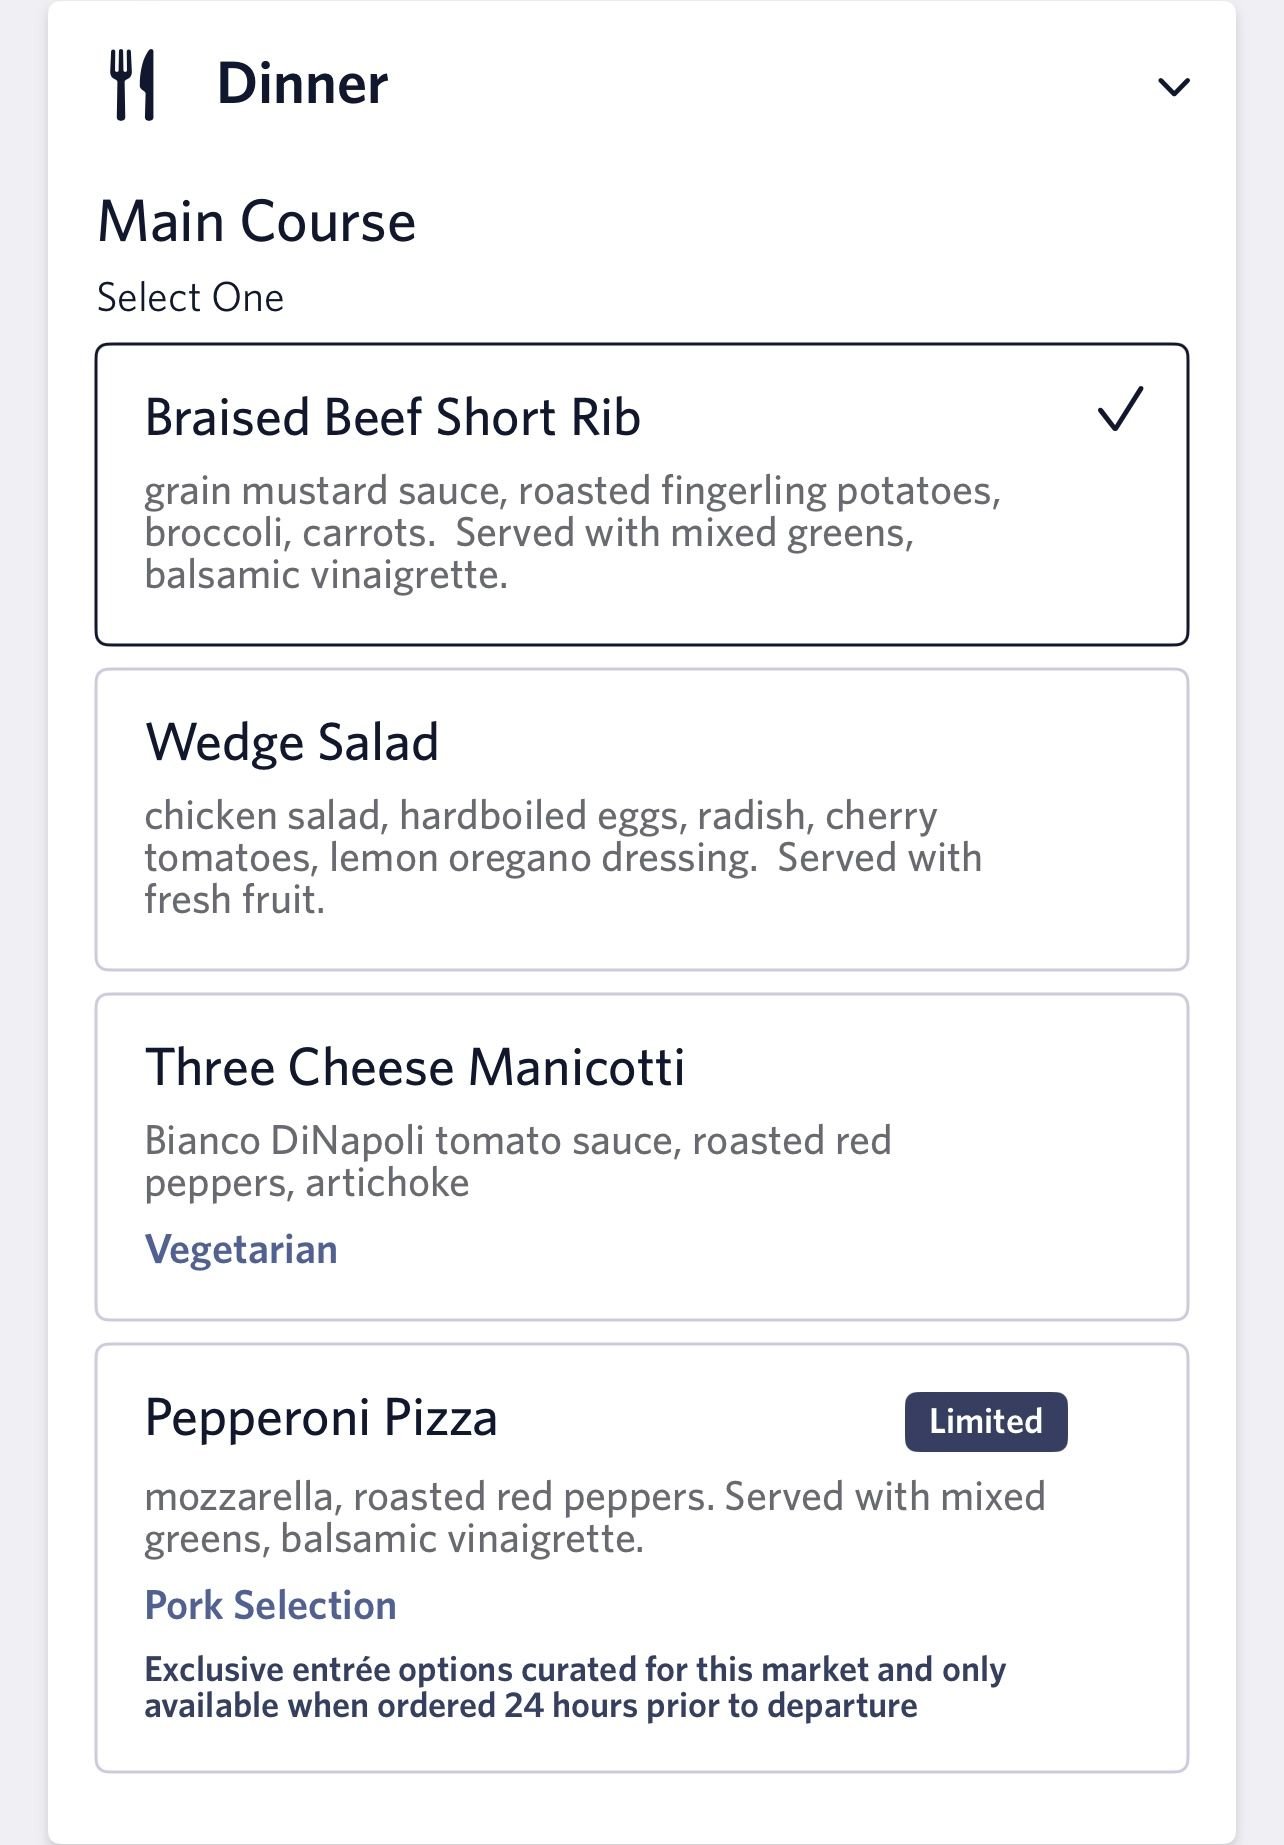Click the Pork Selection label
Viewport: 1284px width, 1845px height.
click(x=271, y=1605)
